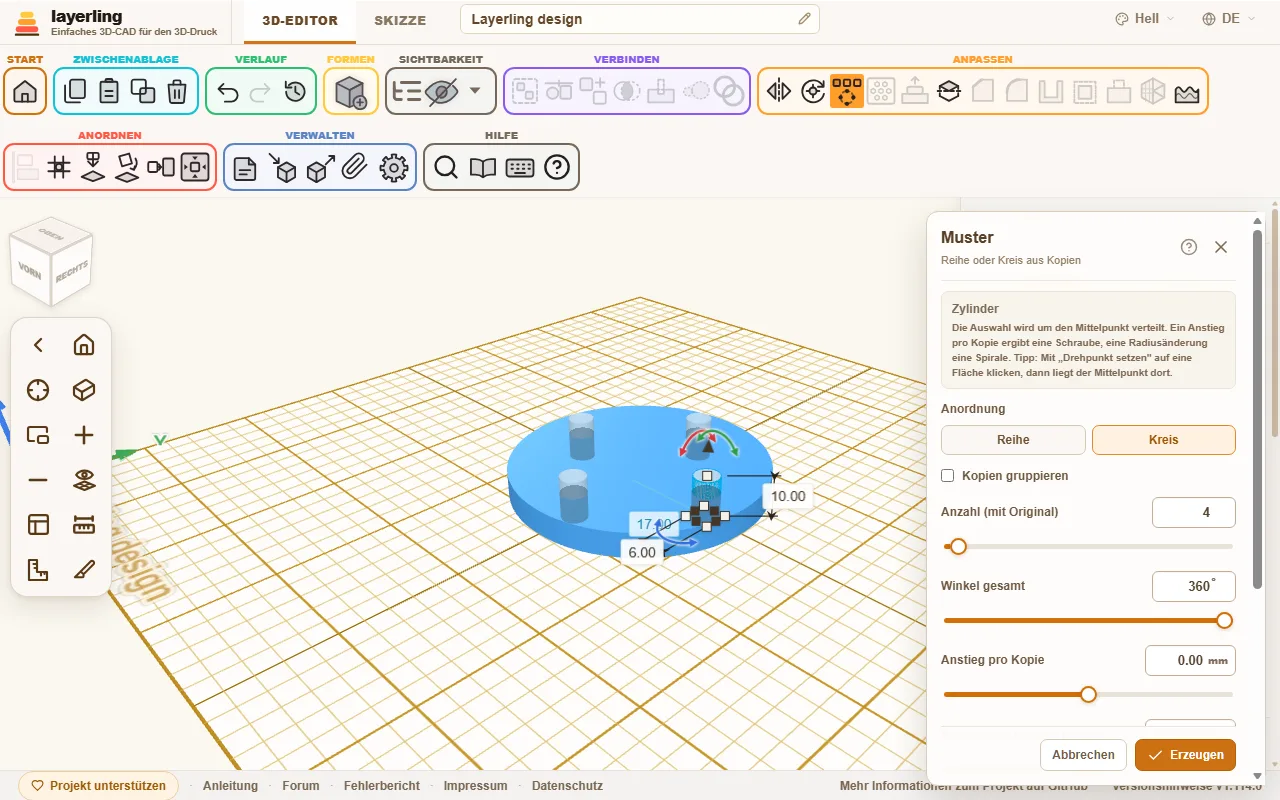Toggle the Kopien gruppieren checkbox
This screenshot has width=1280, height=800.
tap(948, 476)
